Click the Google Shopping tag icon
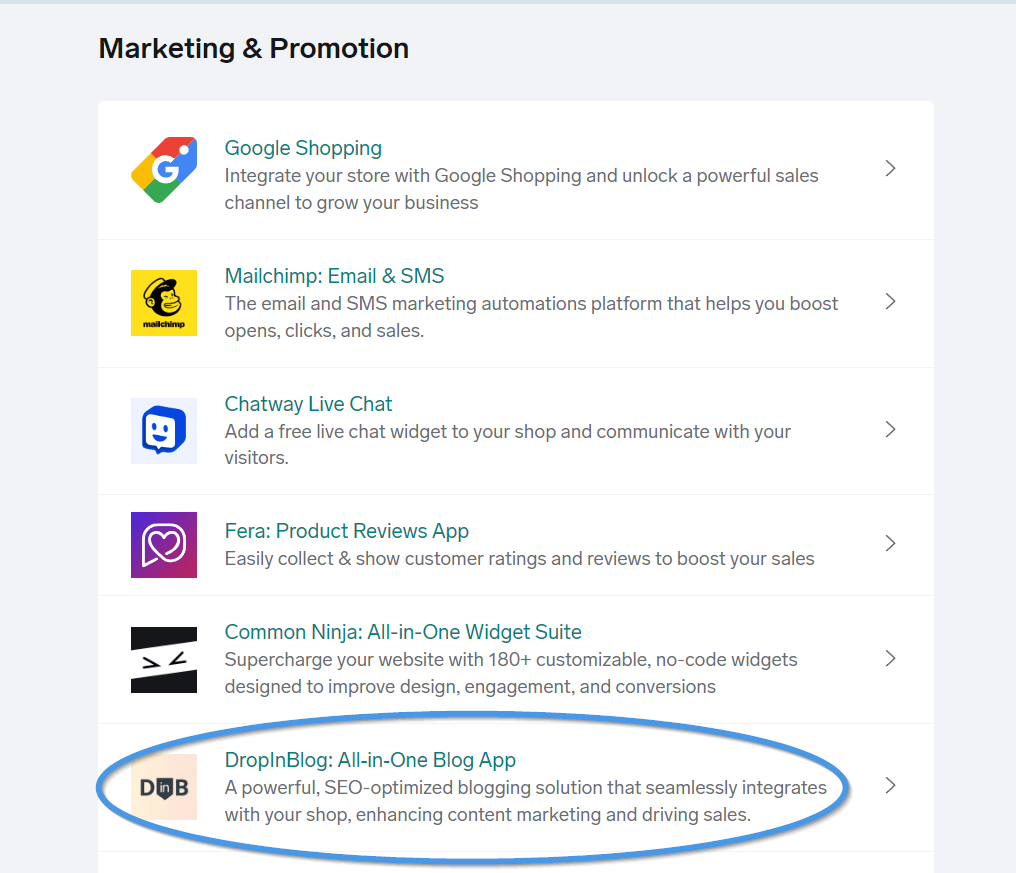This screenshot has width=1016, height=873. coord(164,170)
